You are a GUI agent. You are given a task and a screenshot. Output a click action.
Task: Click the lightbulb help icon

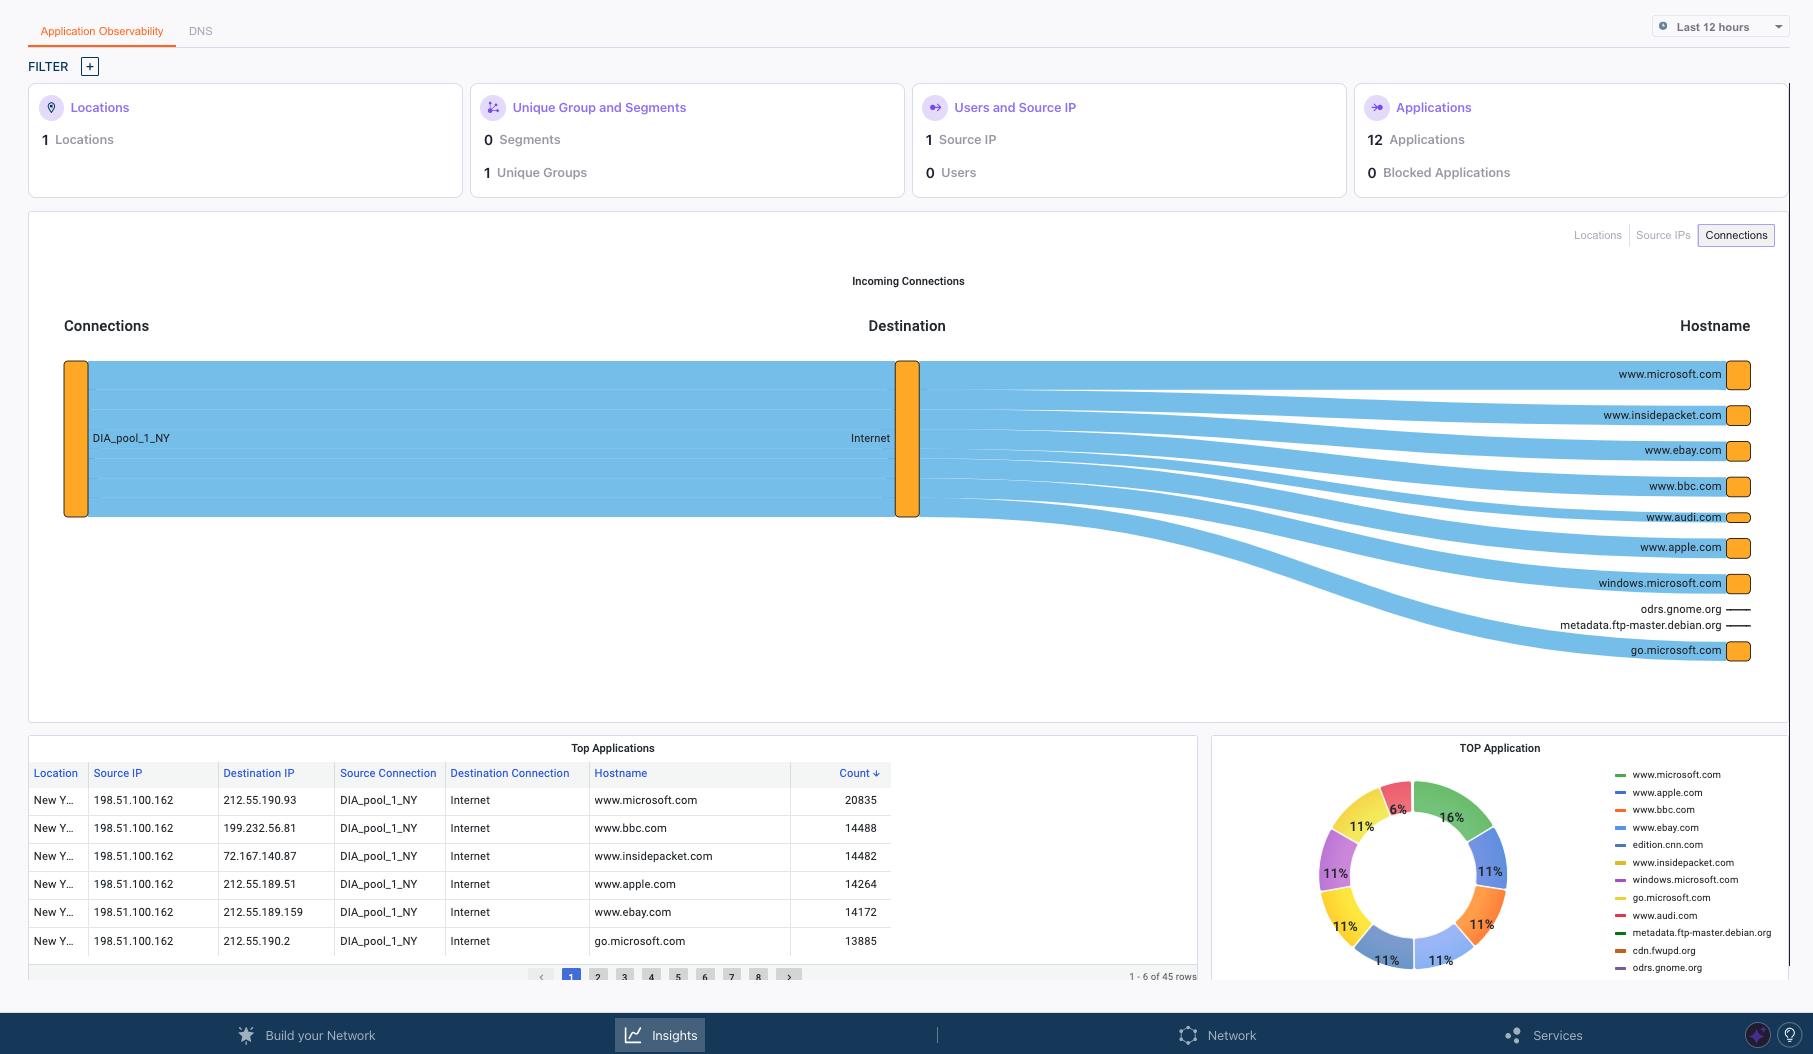(1790, 1035)
